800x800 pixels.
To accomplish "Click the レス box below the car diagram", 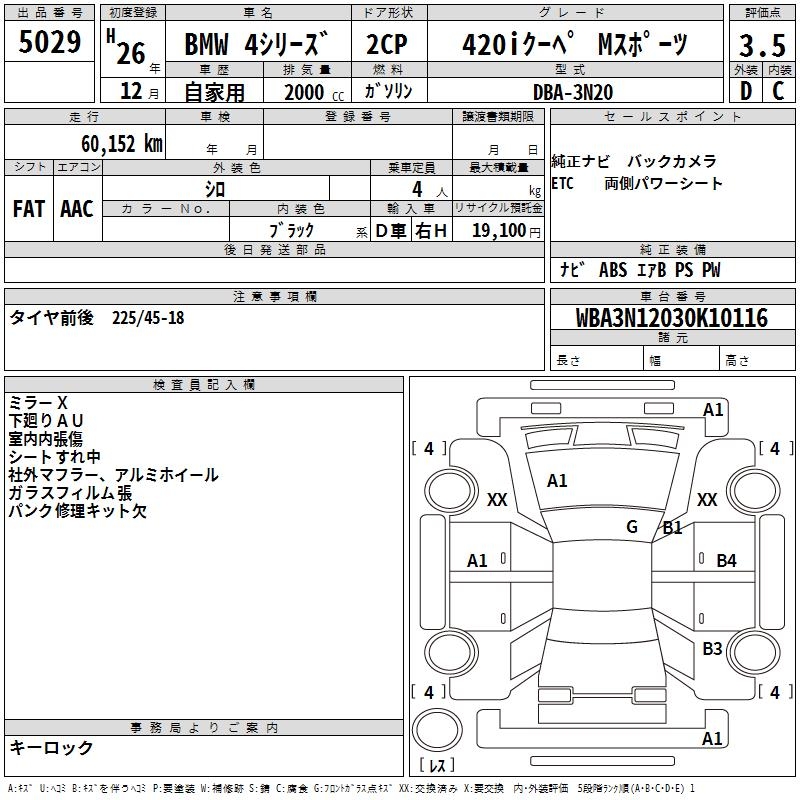I will point(436,766).
